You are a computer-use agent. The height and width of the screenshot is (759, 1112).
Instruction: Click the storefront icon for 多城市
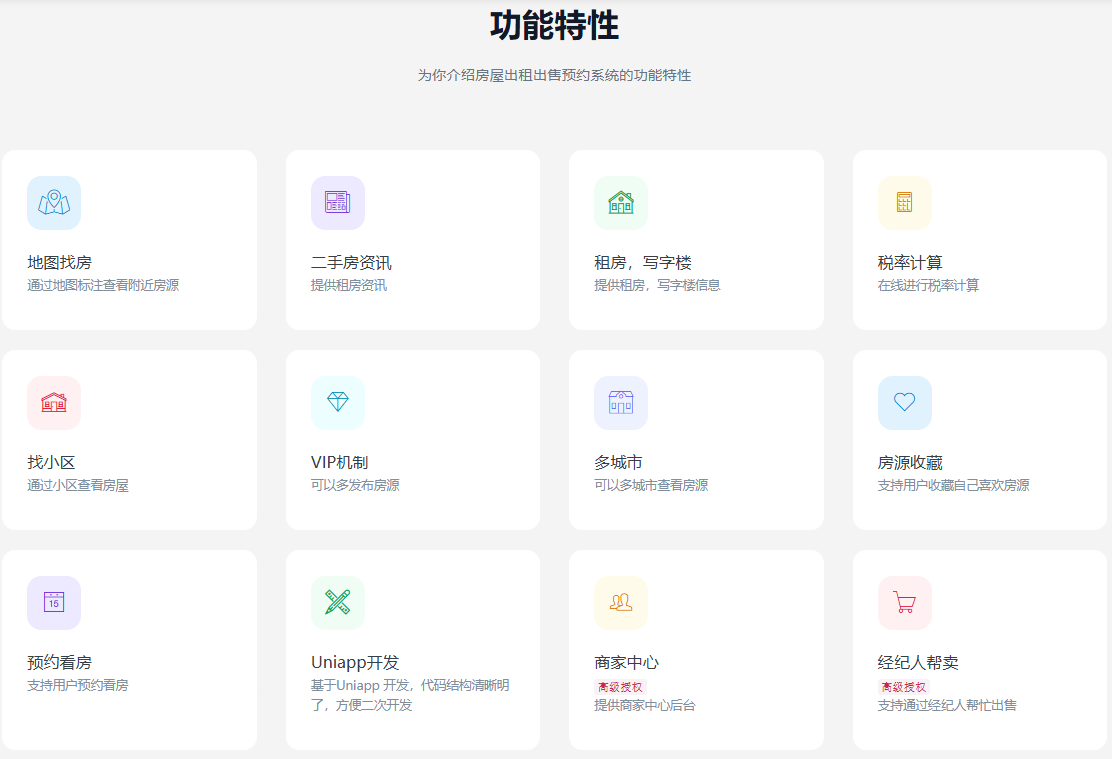pyautogui.click(x=621, y=403)
